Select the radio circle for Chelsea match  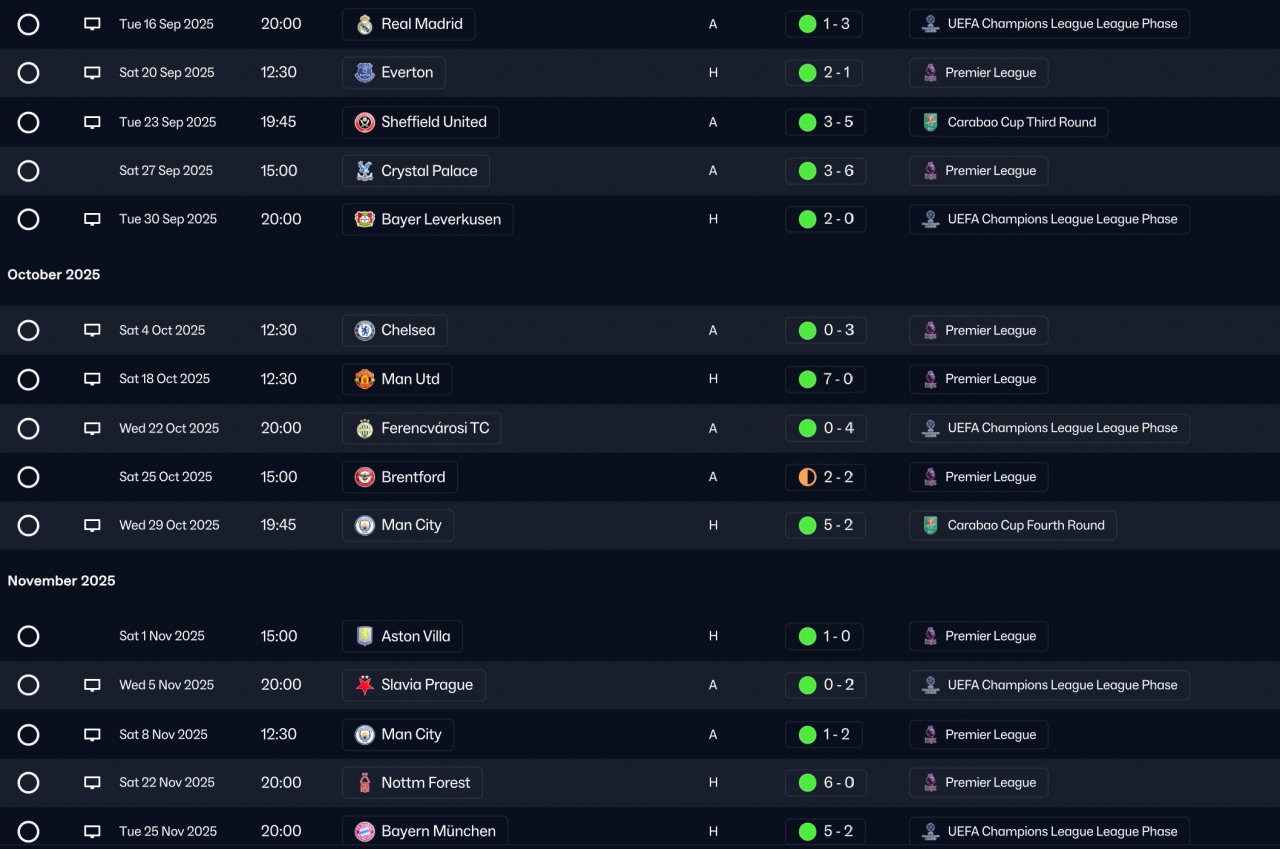(28, 330)
